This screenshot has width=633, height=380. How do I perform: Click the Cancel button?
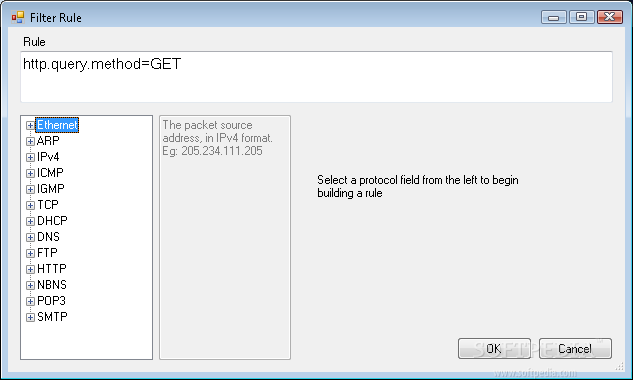point(575,349)
